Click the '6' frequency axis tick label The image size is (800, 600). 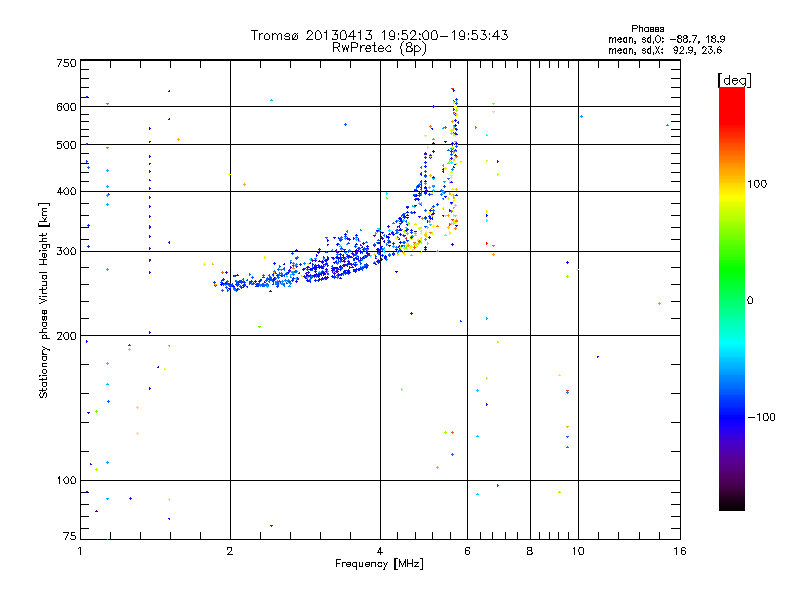pyautogui.click(x=467, y=551)
